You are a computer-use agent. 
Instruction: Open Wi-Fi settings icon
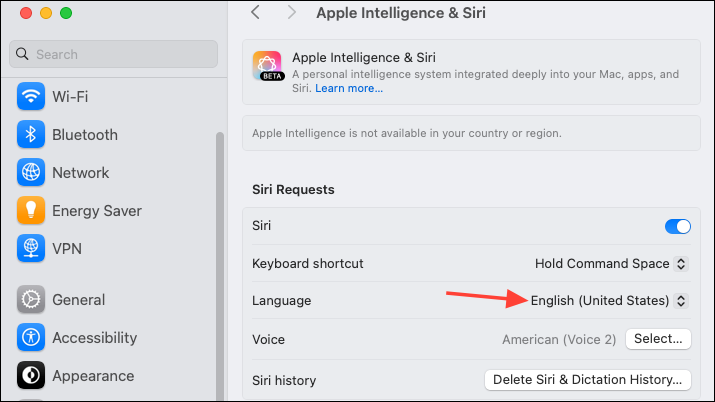click(x=31, y=96)
